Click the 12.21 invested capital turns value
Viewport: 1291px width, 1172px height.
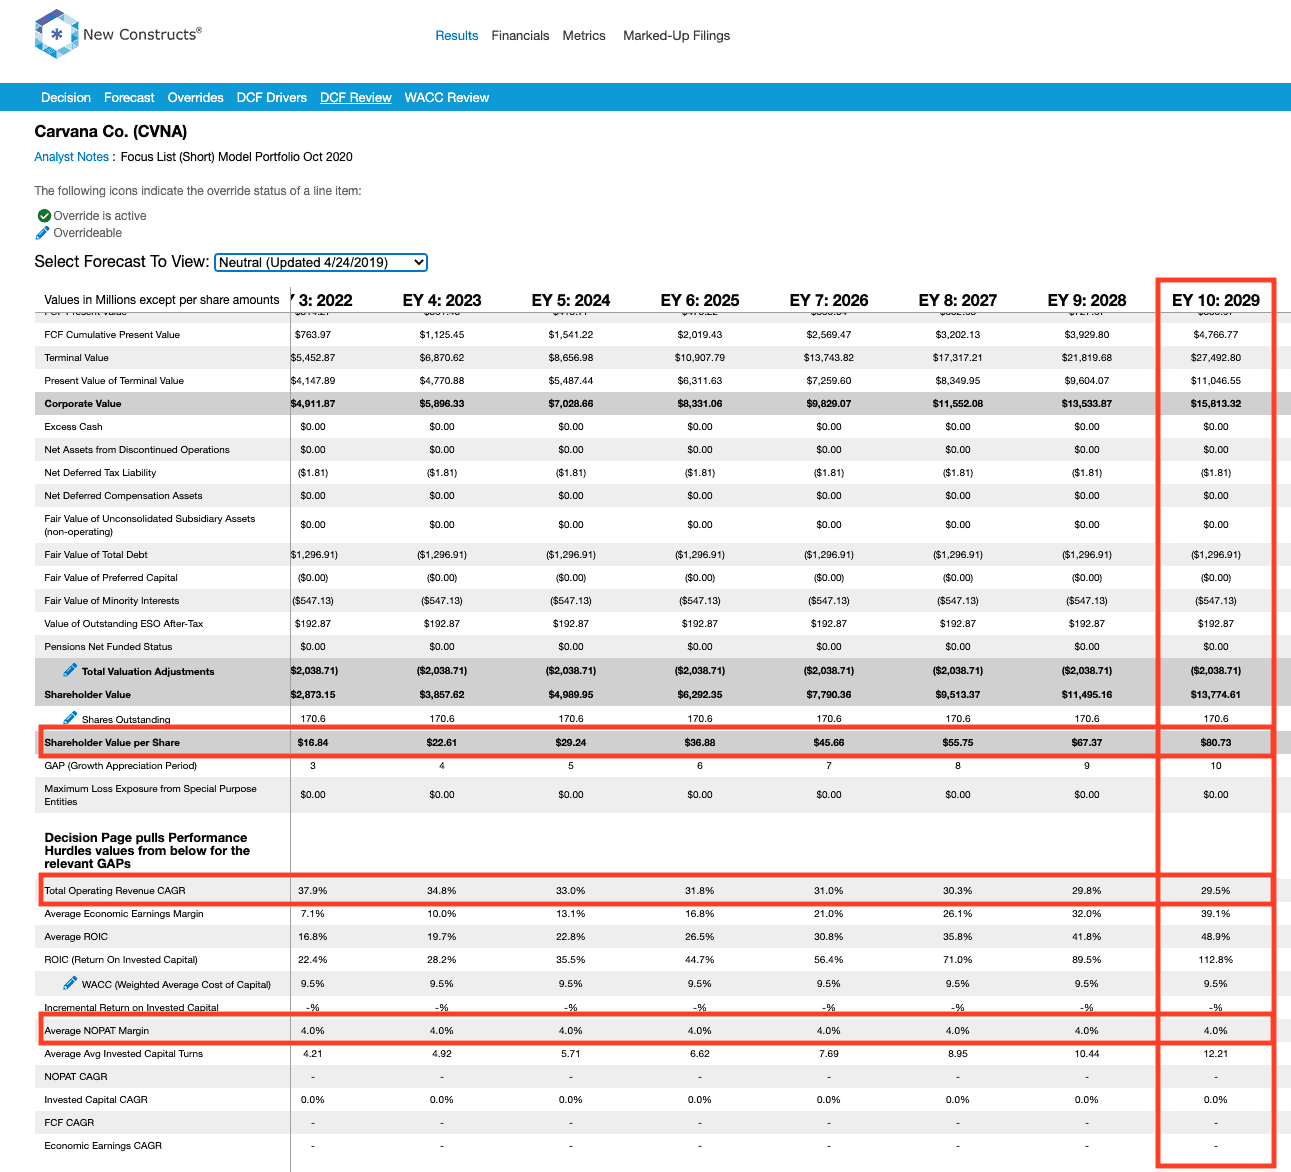1216,1054
